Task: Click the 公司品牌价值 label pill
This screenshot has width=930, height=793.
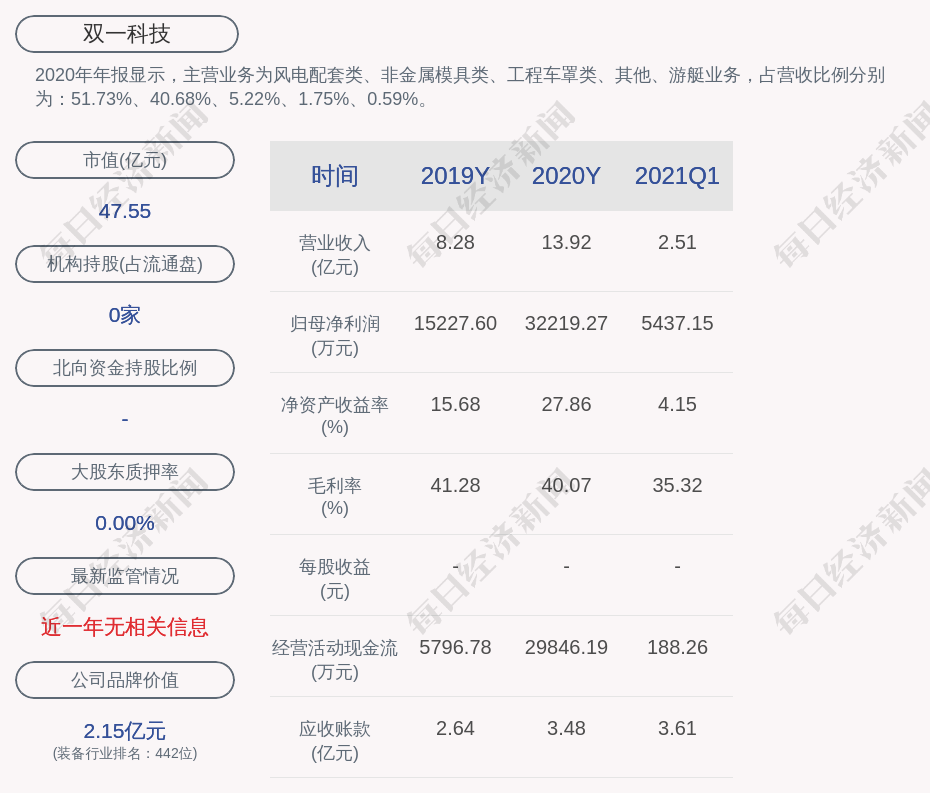Action: tap(125, 680)
